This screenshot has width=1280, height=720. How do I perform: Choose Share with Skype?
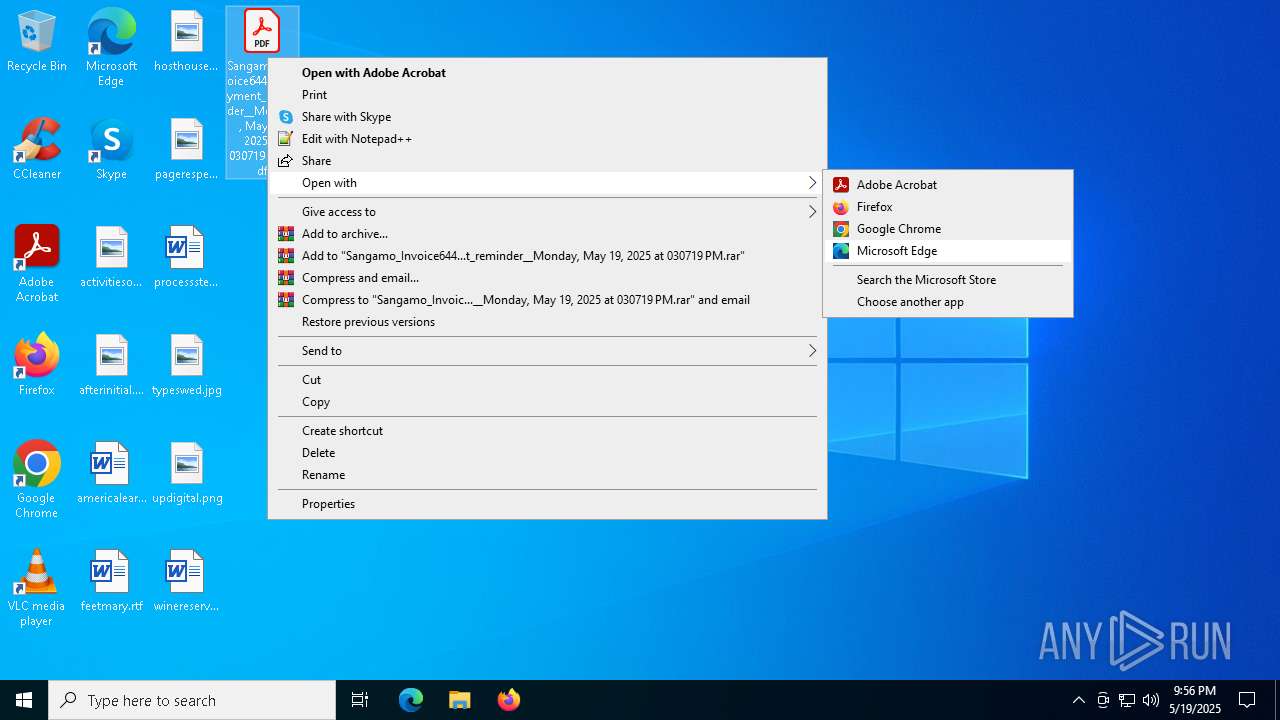547,117
